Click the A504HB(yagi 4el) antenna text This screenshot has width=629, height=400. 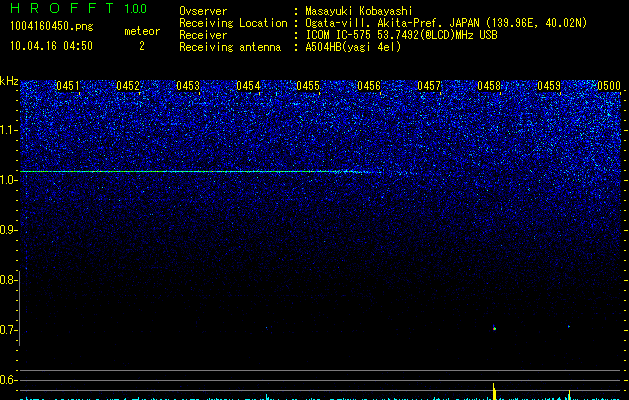[x=353, y=47]
